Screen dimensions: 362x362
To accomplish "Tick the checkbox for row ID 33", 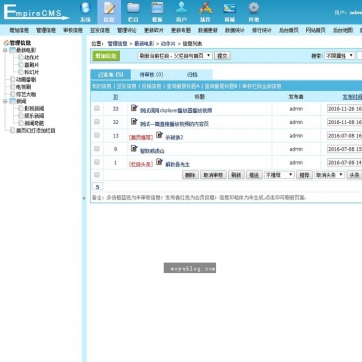I will tap(97, 108).
